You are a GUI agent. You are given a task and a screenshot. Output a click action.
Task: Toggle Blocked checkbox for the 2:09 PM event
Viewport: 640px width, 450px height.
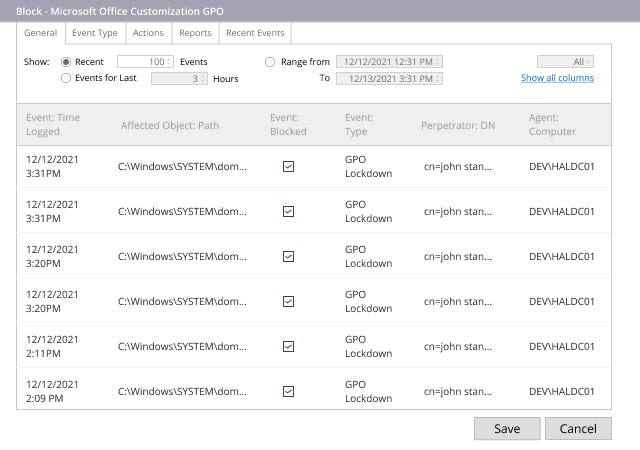(x=289, y=391)
